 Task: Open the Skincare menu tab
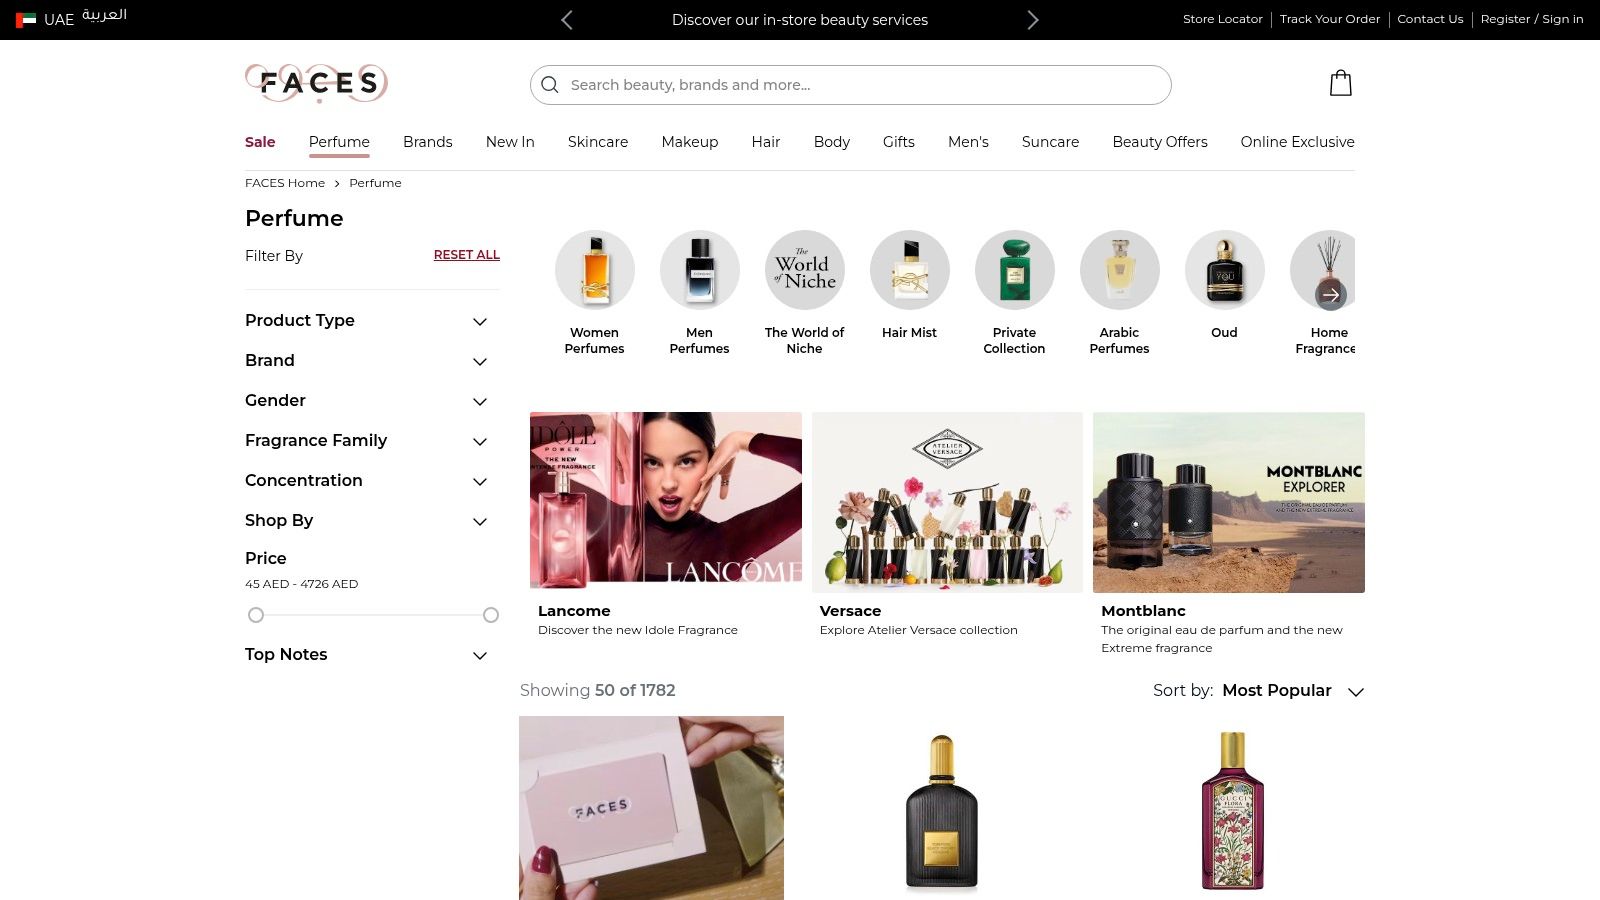pyautogui.click(x=597, y=142)
